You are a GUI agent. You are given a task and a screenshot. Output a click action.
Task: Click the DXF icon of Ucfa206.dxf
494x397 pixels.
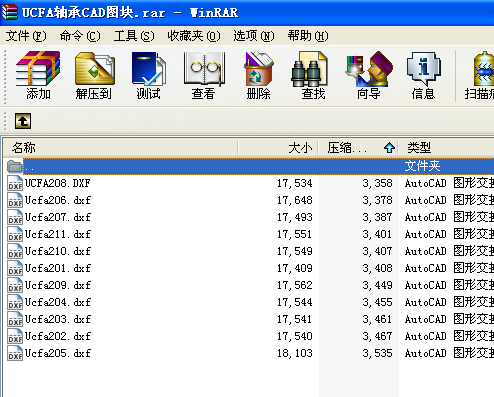pyautogui.click(x=15, y=200)
